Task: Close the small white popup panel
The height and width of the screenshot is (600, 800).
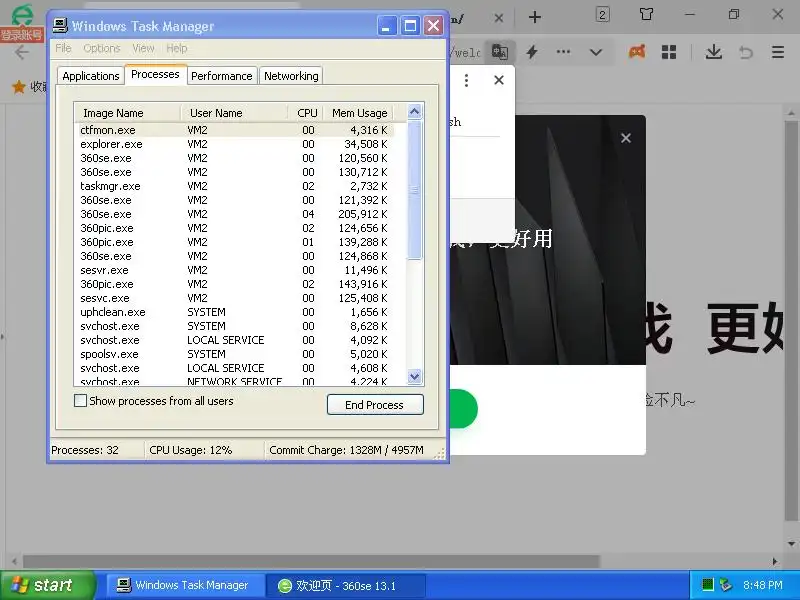Action: click(x=499, y=80)
